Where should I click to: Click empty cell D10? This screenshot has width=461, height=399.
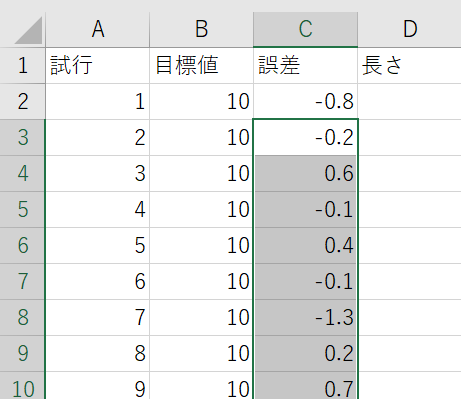point(410,386)
